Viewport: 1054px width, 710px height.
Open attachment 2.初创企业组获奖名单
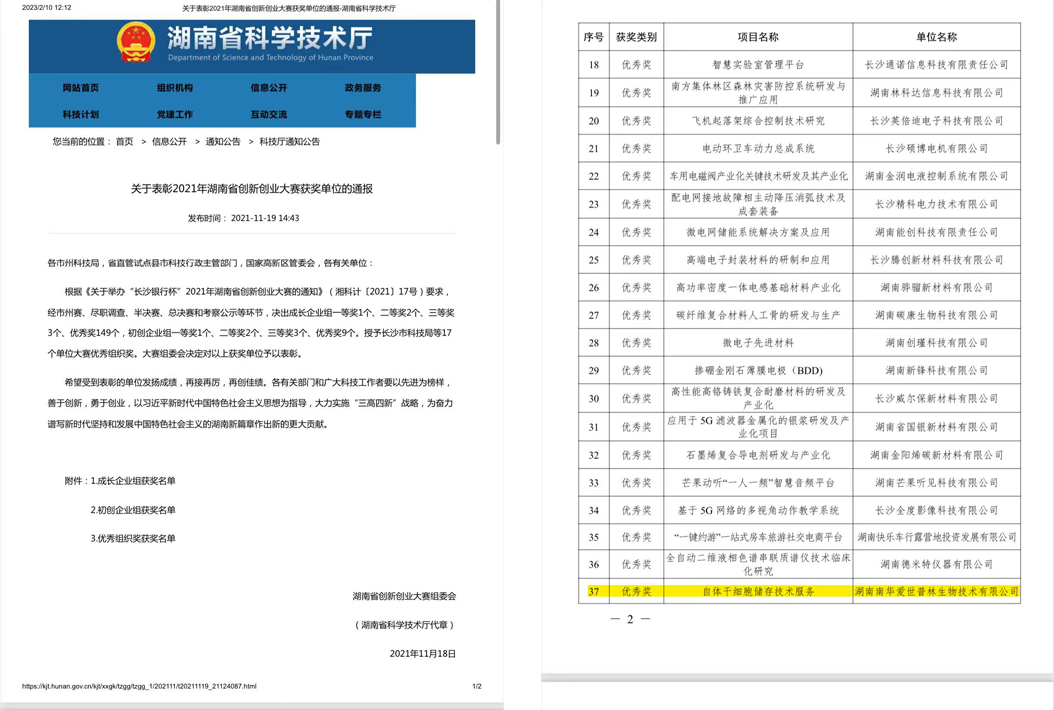pos(133,510)
